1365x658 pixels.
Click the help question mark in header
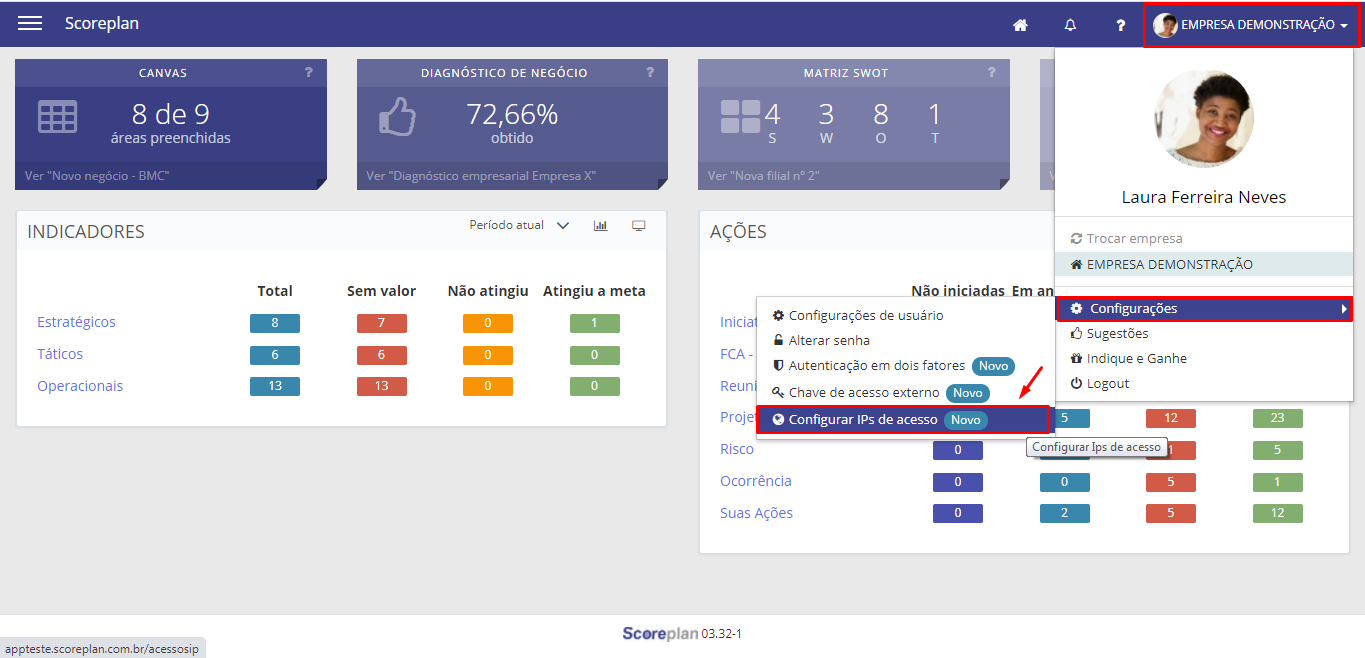coord(1121,25)
